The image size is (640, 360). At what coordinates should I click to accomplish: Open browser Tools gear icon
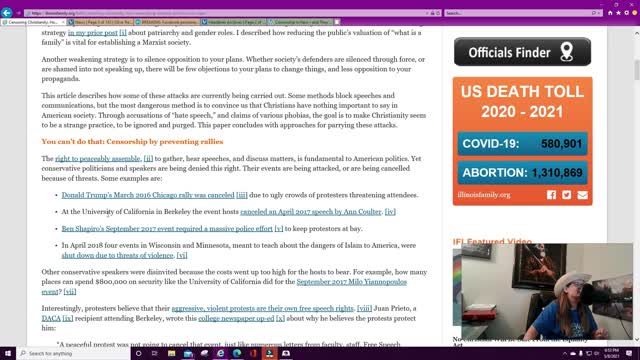coord(627,13)
